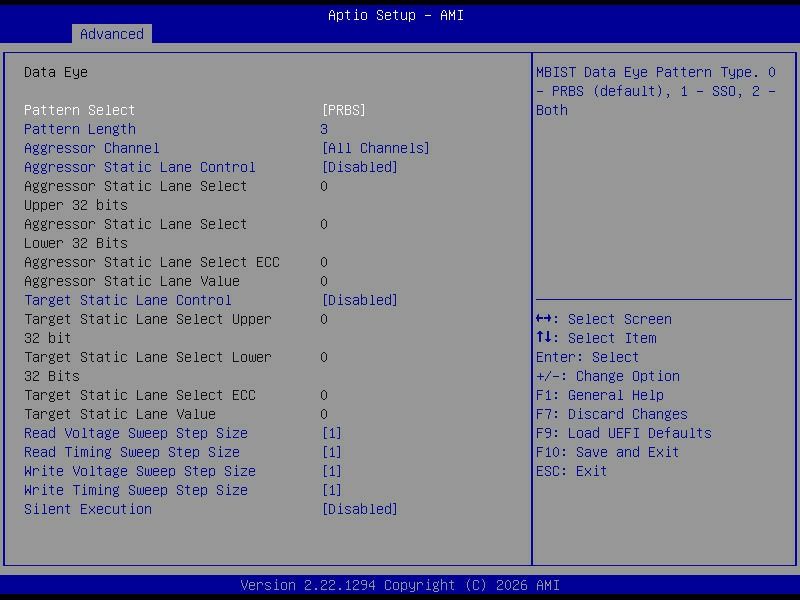
Task: Select the Pattern Length setting
Action: click(x=80, y=129)
